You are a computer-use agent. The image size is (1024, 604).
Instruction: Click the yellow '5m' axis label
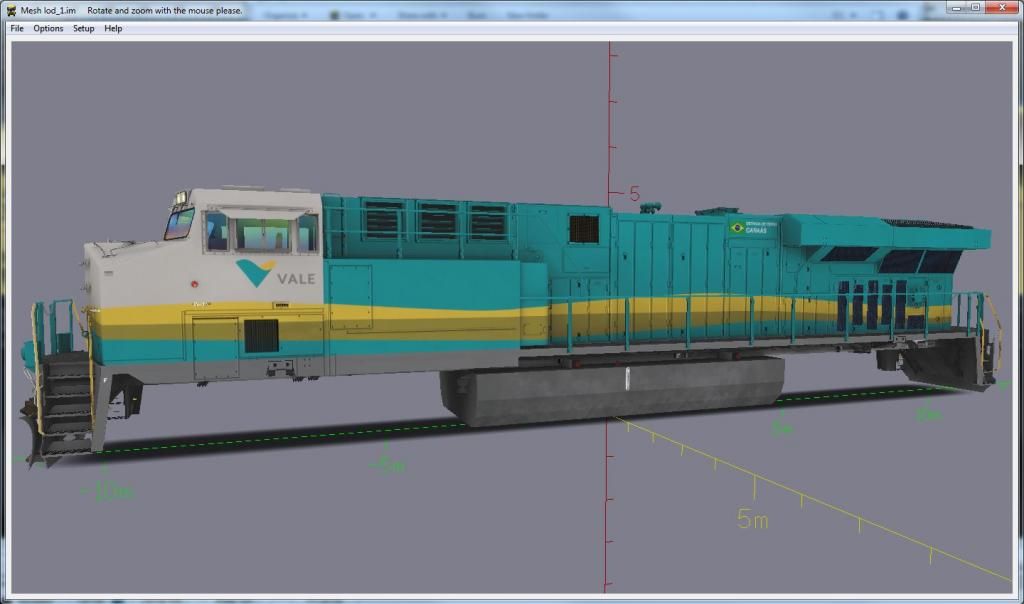pyautogui.click(x=753, y=519)
